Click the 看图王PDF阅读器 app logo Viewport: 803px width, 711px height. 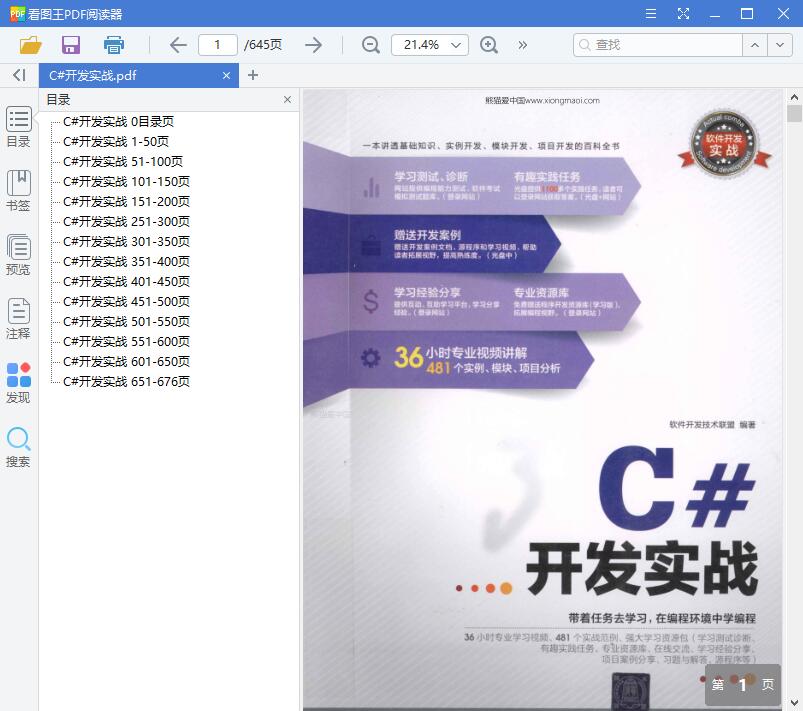tap(17, 13)
